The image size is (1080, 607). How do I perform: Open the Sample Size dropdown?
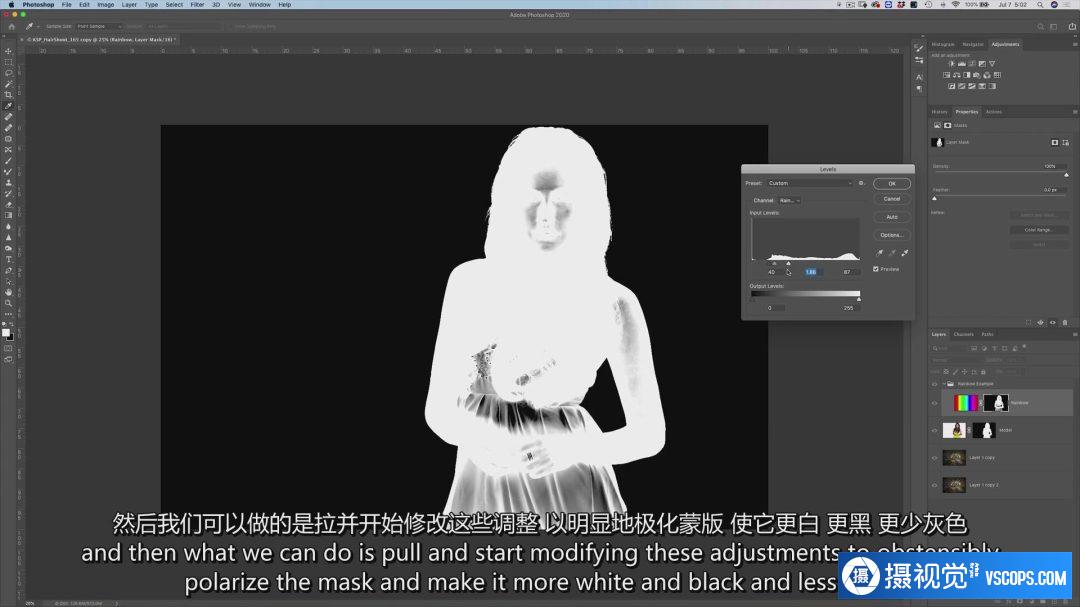99,26
